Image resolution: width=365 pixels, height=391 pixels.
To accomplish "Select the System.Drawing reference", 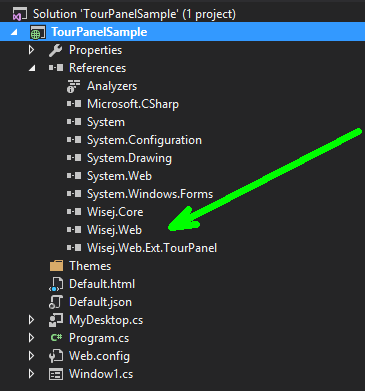I will (129, 158).
